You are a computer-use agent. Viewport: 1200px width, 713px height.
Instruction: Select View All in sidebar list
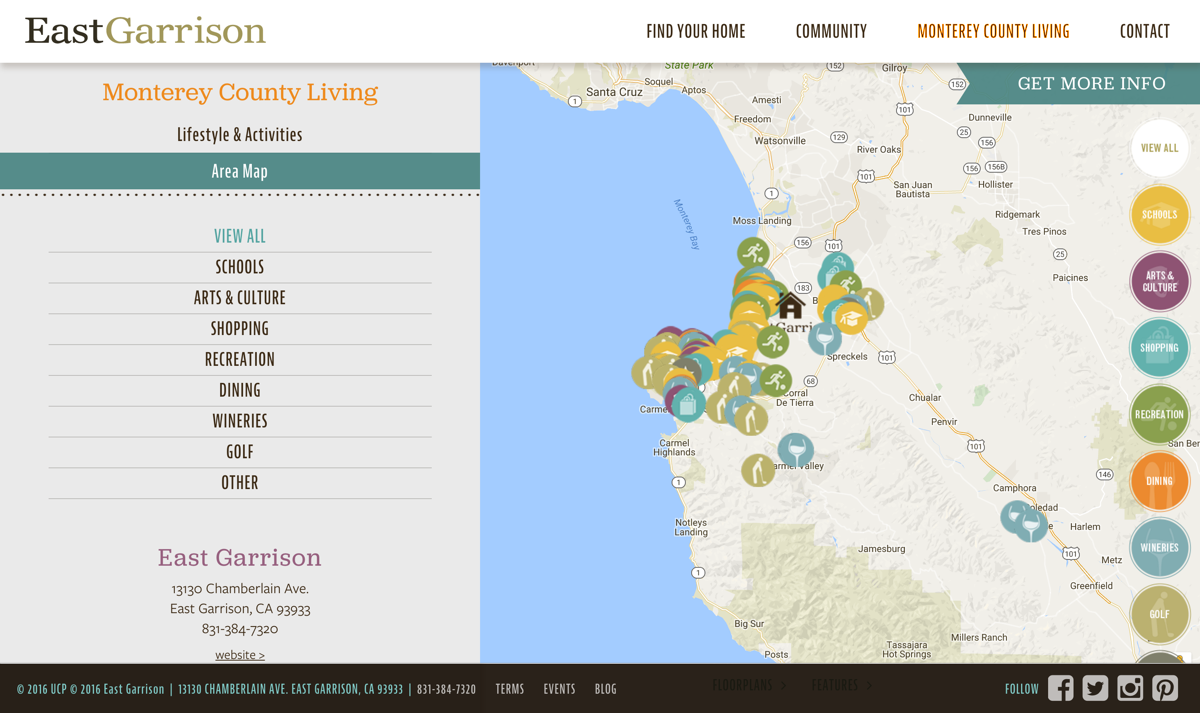coord(240,236)
